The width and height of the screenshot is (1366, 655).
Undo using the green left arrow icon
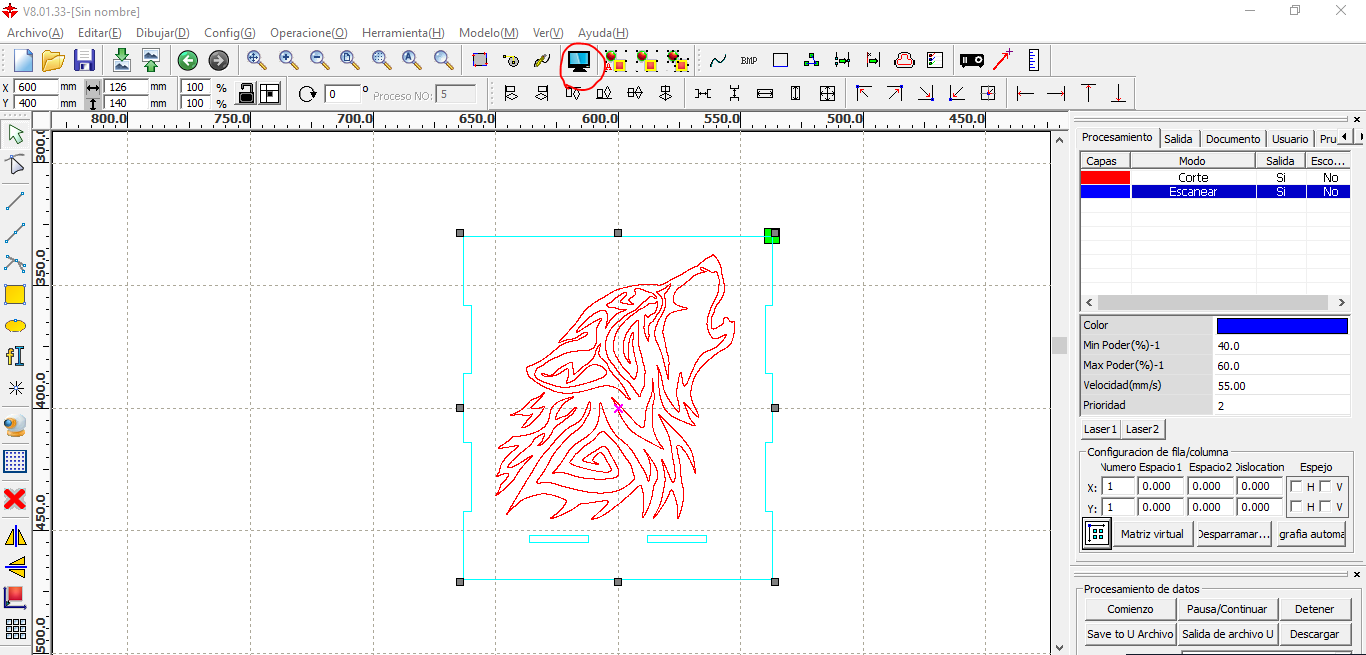[x=188, y=60]
